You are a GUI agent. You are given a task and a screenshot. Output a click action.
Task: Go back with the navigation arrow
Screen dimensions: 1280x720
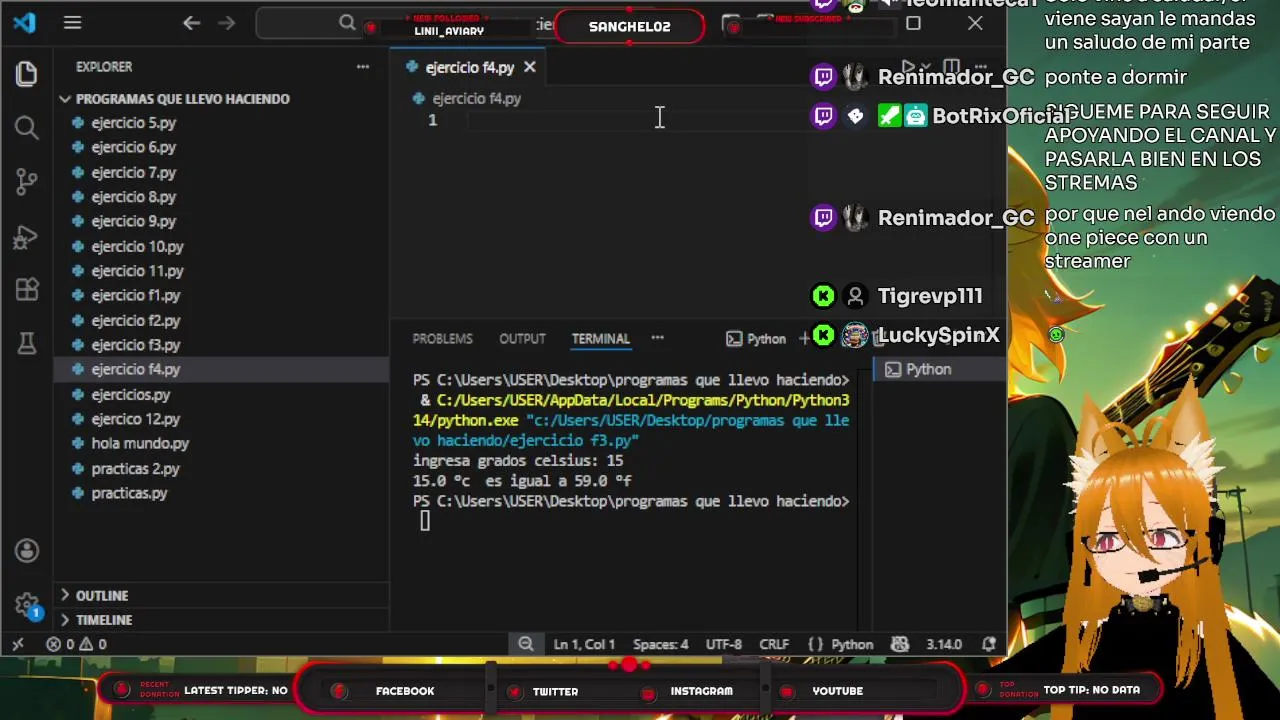coord(191,22)
